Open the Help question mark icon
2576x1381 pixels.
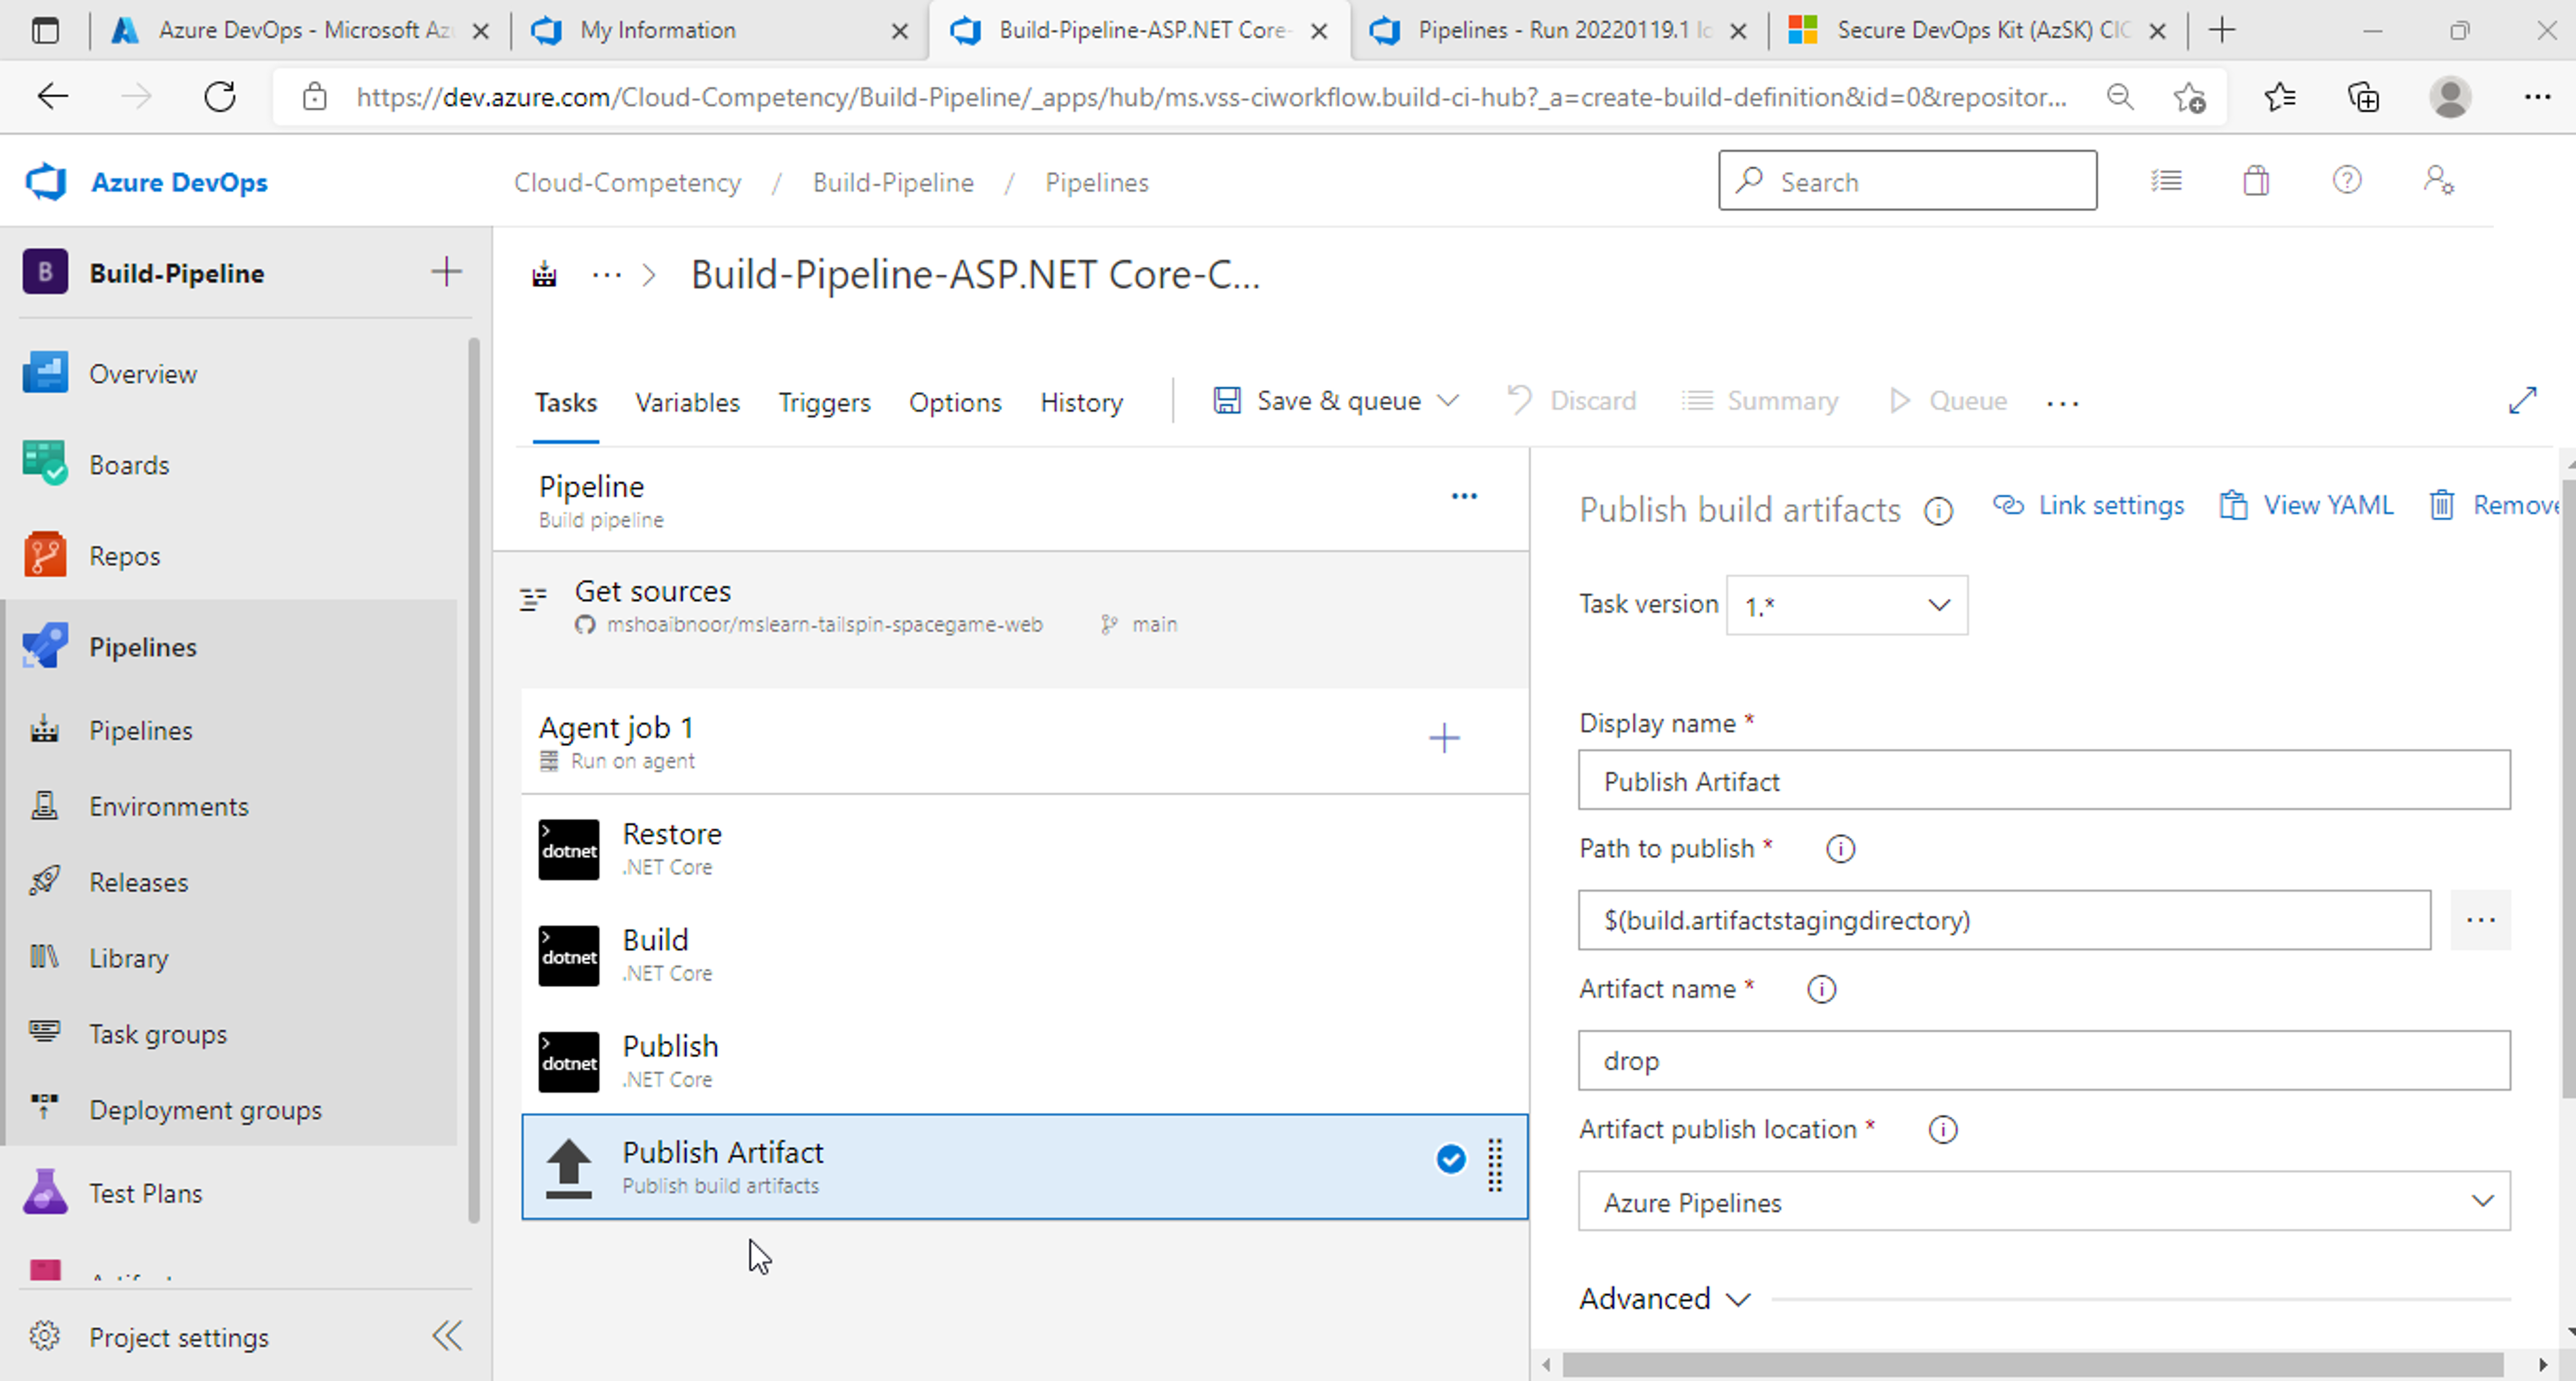tap(2346, 181)
